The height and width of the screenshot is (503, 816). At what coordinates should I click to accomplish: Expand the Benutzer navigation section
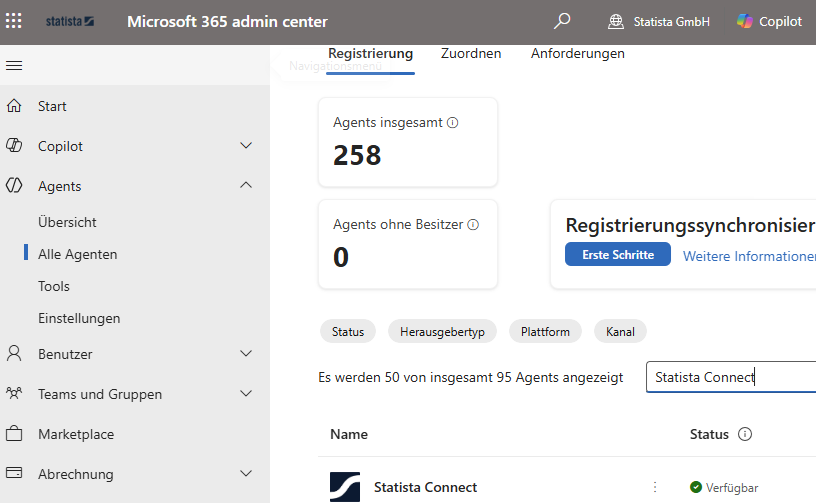pyautogui.click(x=246, y=354)
